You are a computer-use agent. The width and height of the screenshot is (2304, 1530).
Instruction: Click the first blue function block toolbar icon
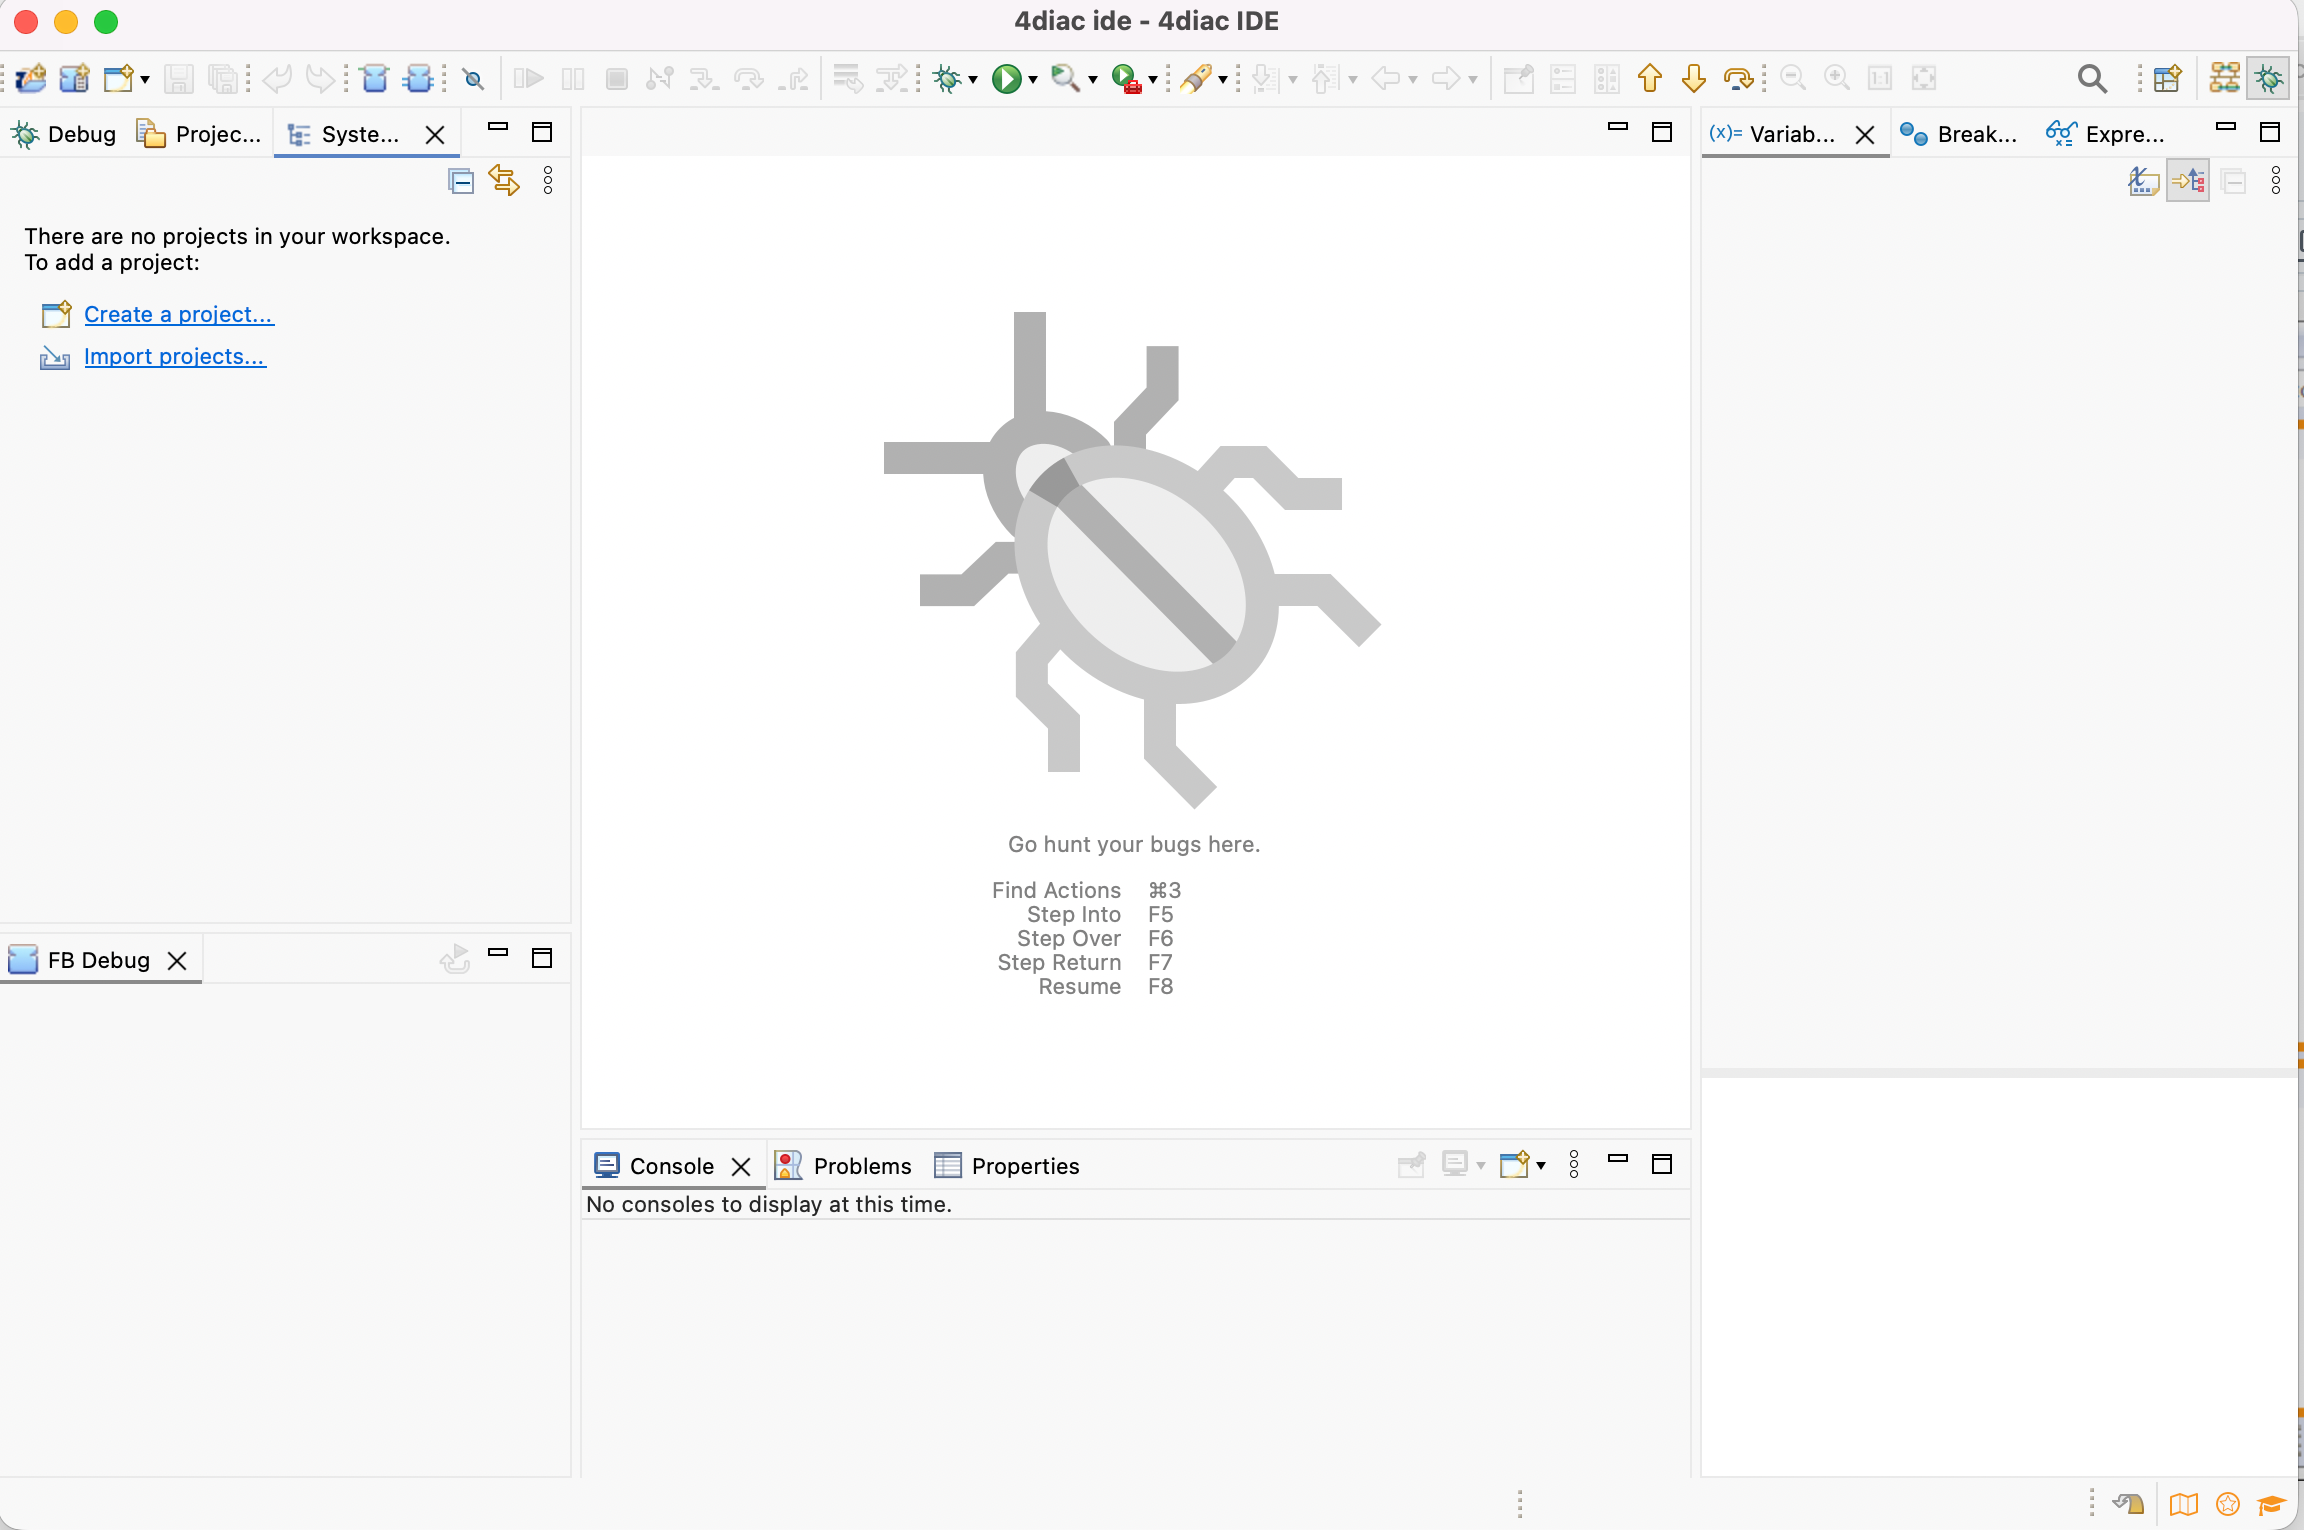tap(375, 78)
